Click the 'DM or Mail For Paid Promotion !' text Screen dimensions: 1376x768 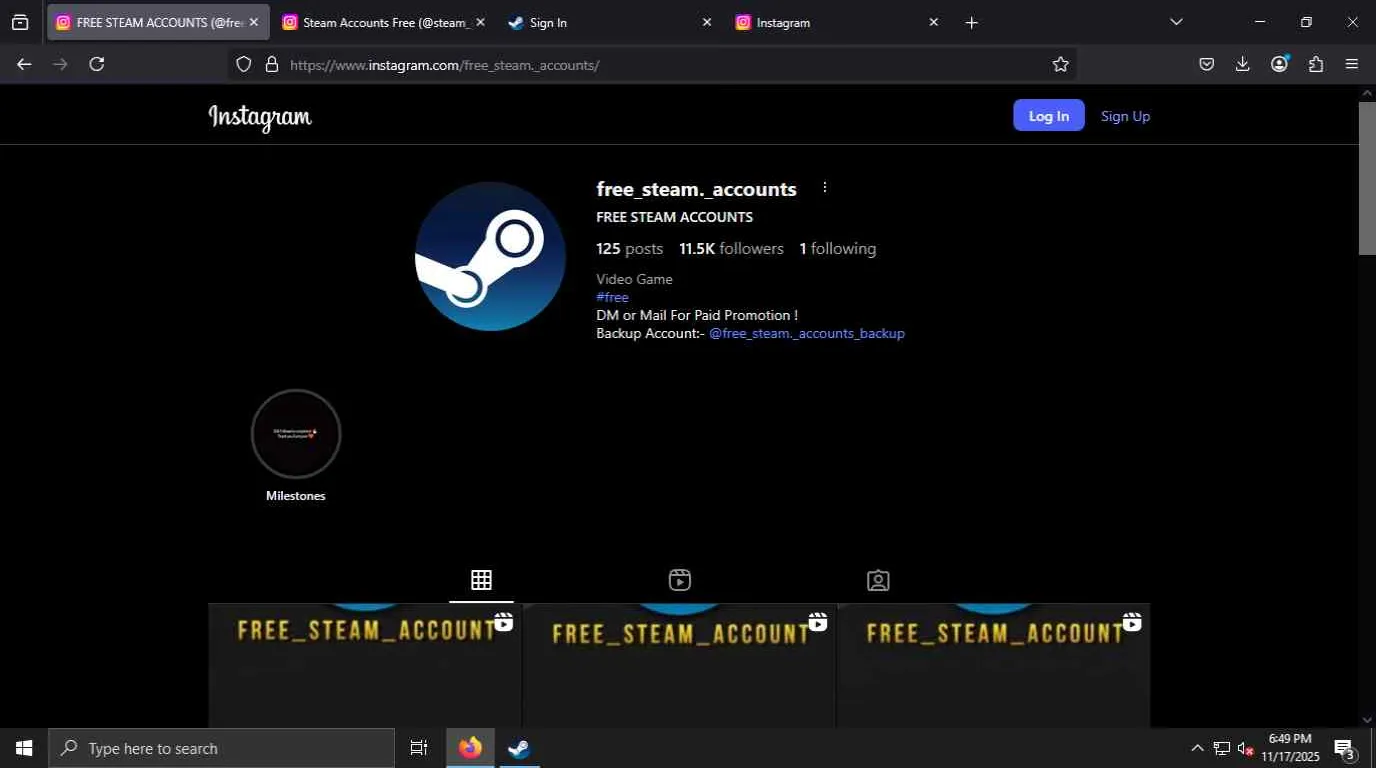697,315
